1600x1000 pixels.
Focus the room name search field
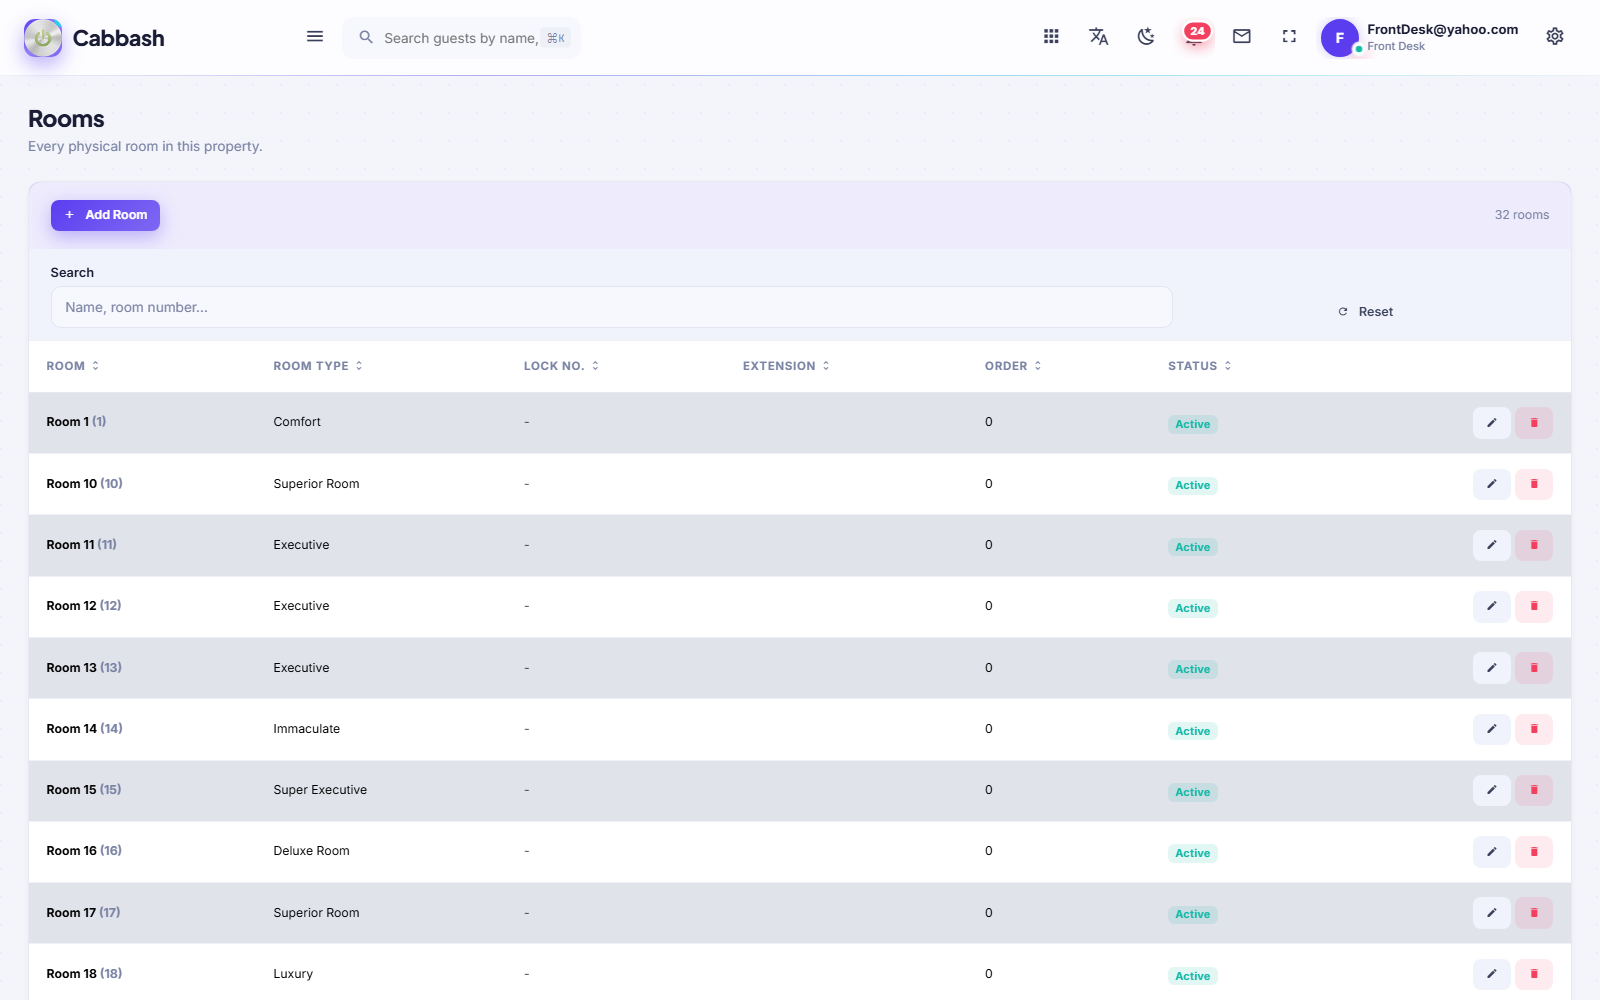611,307
